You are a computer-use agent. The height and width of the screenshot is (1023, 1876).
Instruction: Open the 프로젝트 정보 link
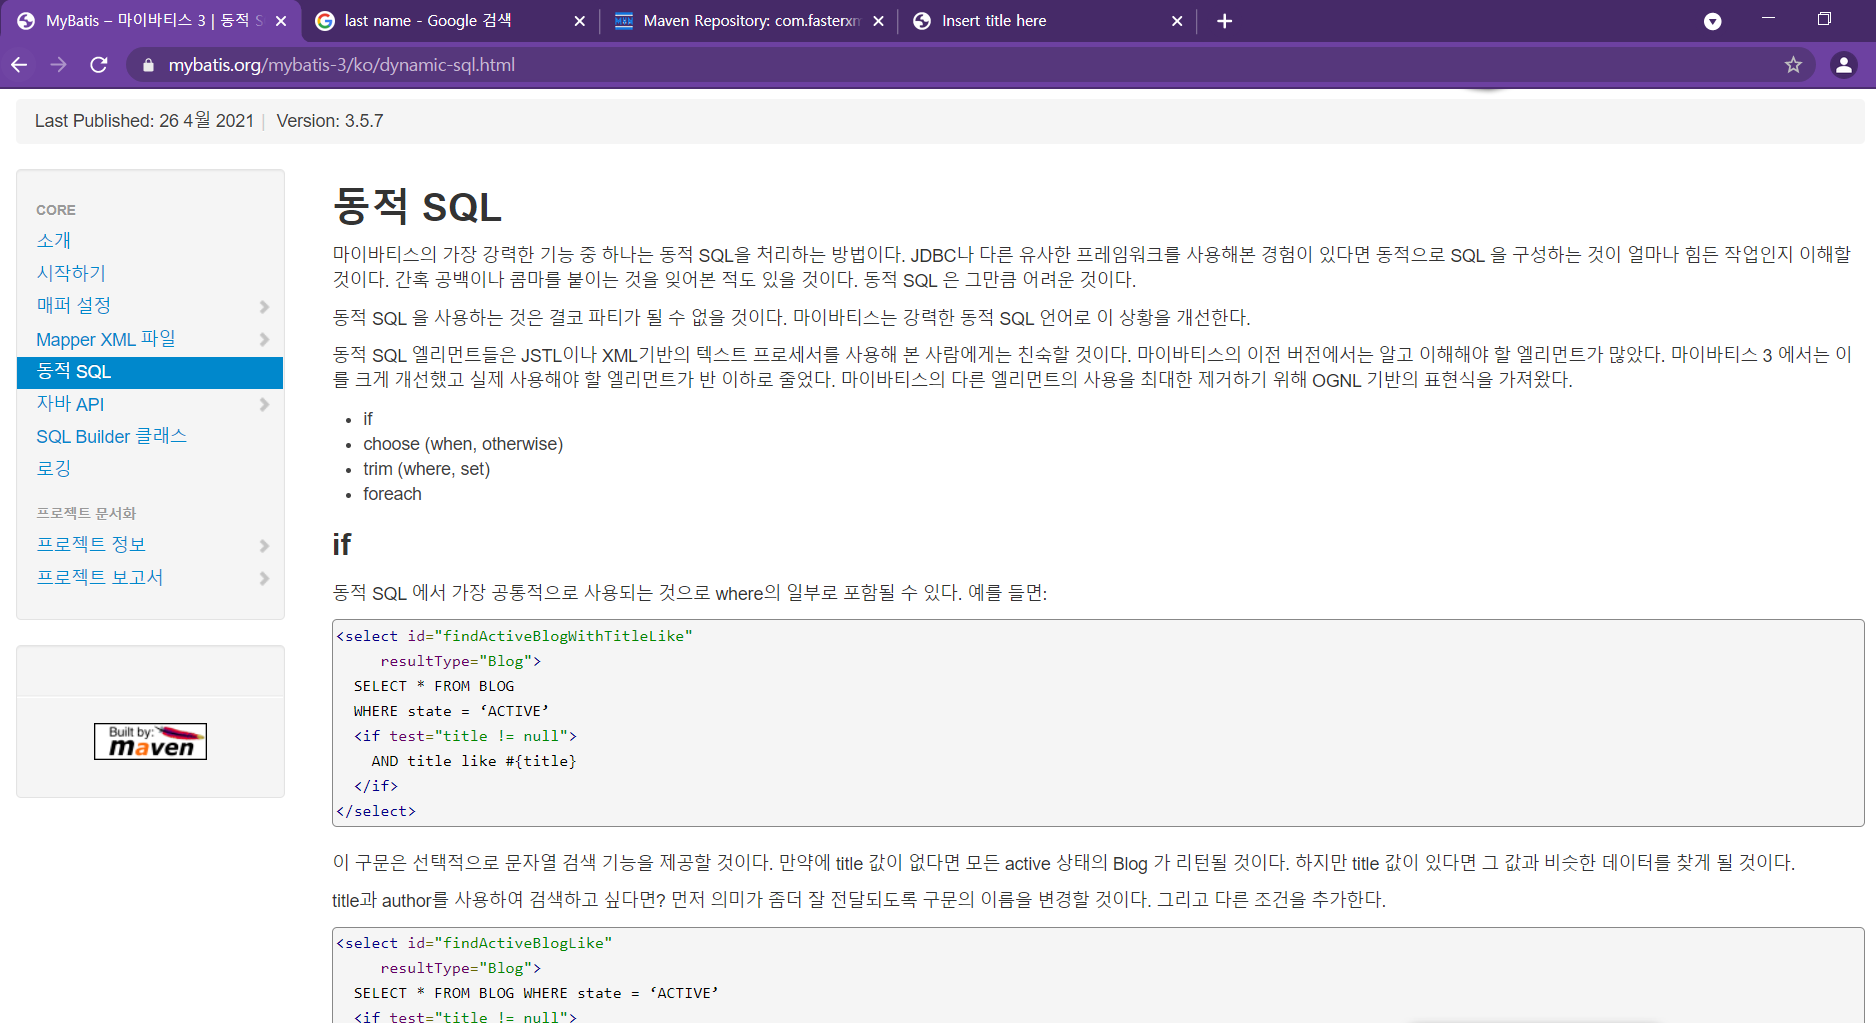(91, 545)
